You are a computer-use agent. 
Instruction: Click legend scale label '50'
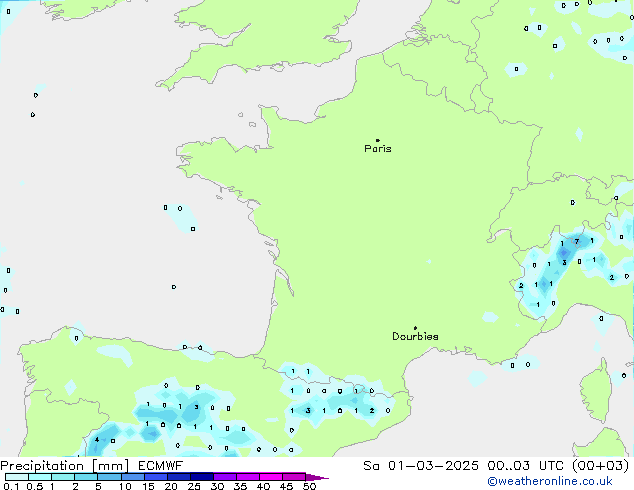click(309, 486)
